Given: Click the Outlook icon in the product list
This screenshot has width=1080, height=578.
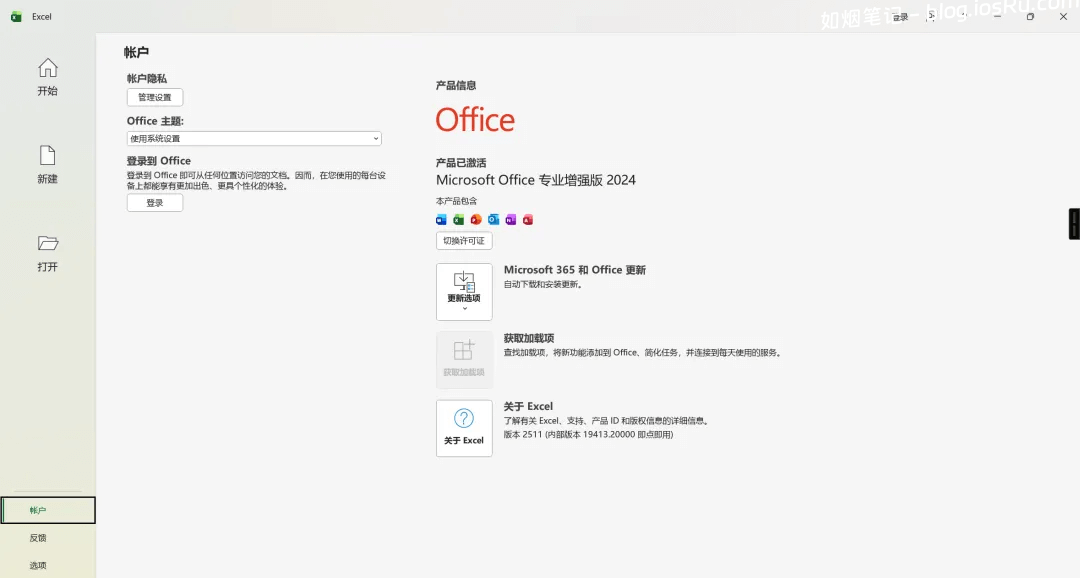Looking at the screenshot, I should coord(493,220).
